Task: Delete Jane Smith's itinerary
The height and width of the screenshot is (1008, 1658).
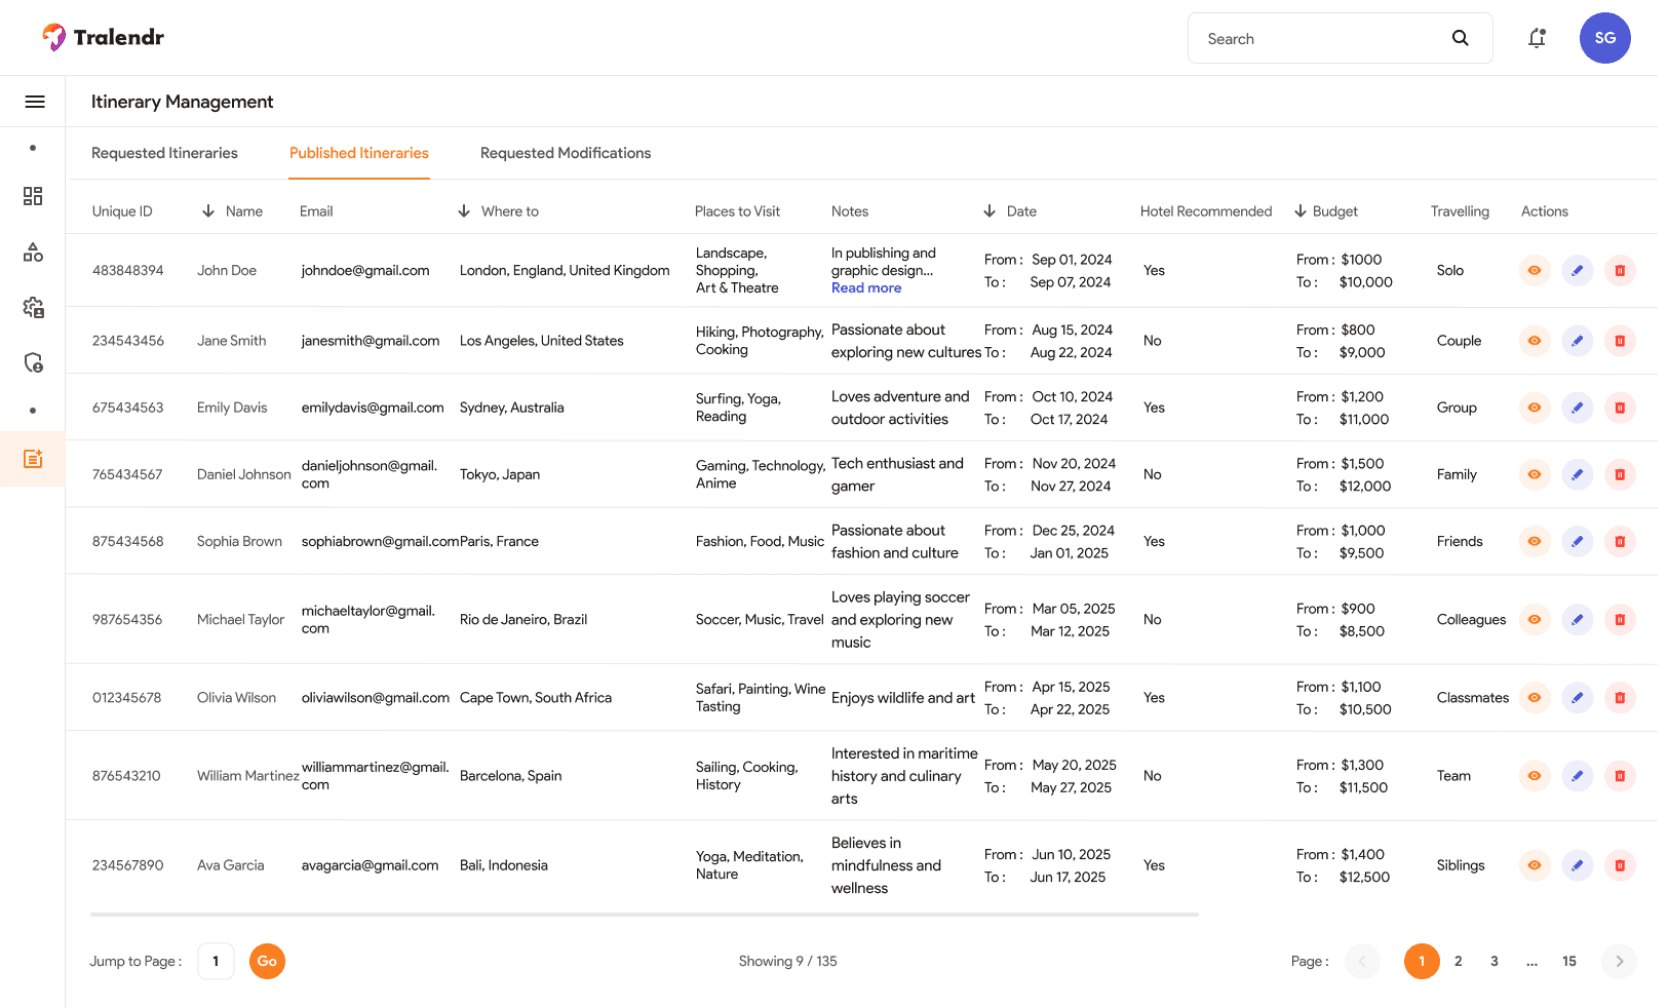Action: (1620, 341)
